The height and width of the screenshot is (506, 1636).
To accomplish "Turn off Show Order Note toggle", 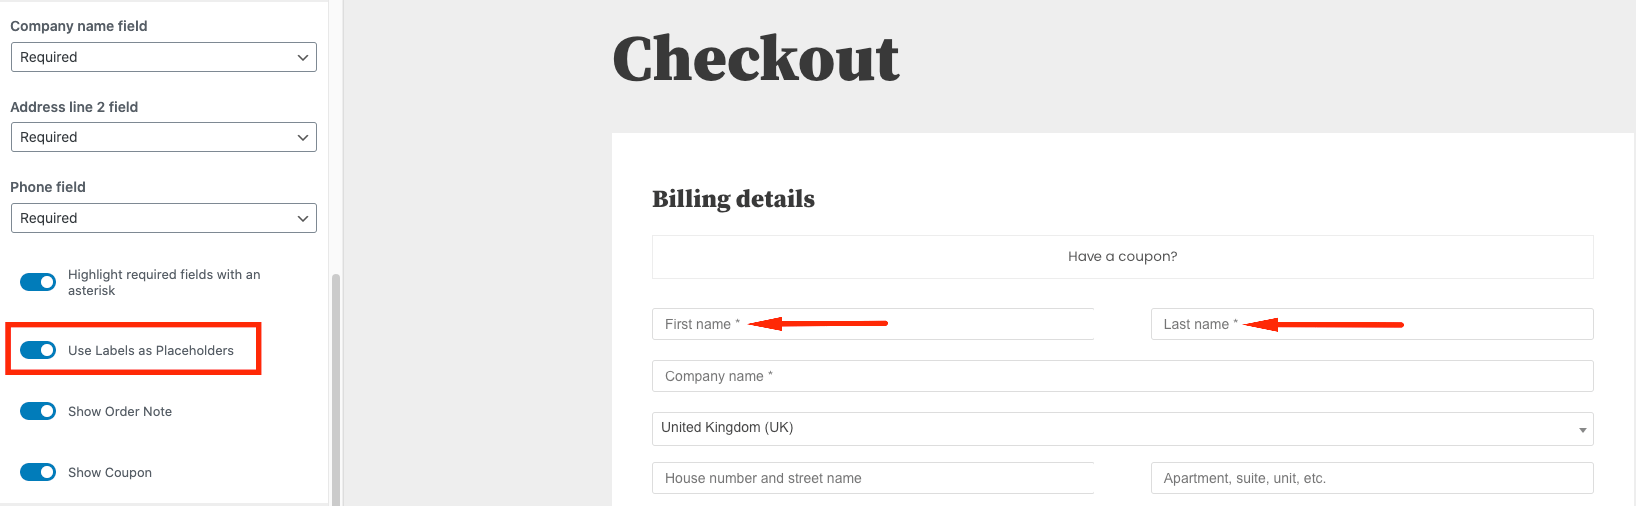I will click(x=38, y=411).
